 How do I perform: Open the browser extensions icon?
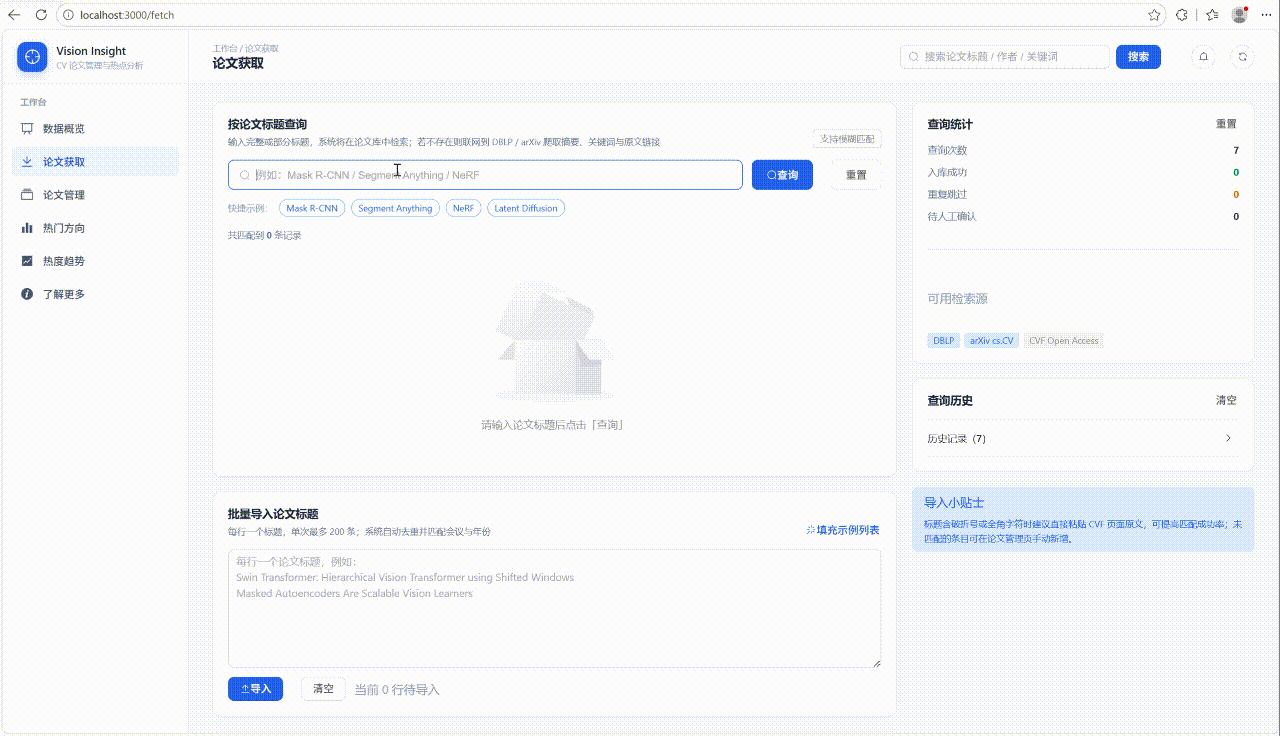(x=1182, y=15)
